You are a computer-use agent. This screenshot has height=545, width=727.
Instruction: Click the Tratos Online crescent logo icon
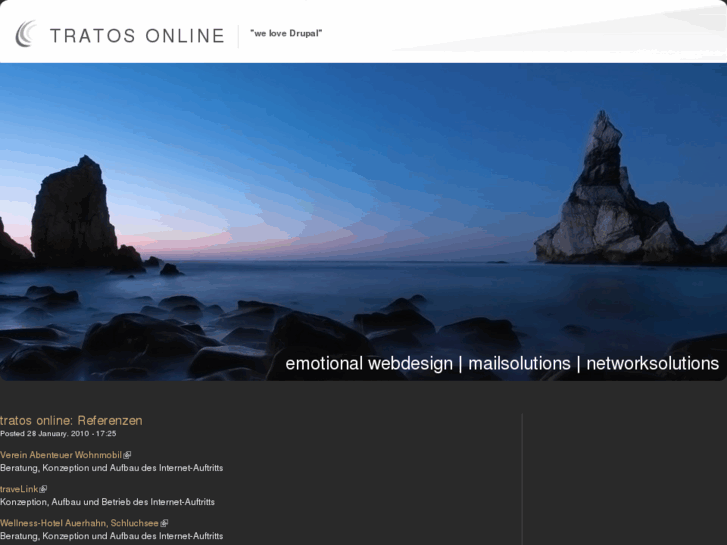pyautogui.click(x=26, y=34)
